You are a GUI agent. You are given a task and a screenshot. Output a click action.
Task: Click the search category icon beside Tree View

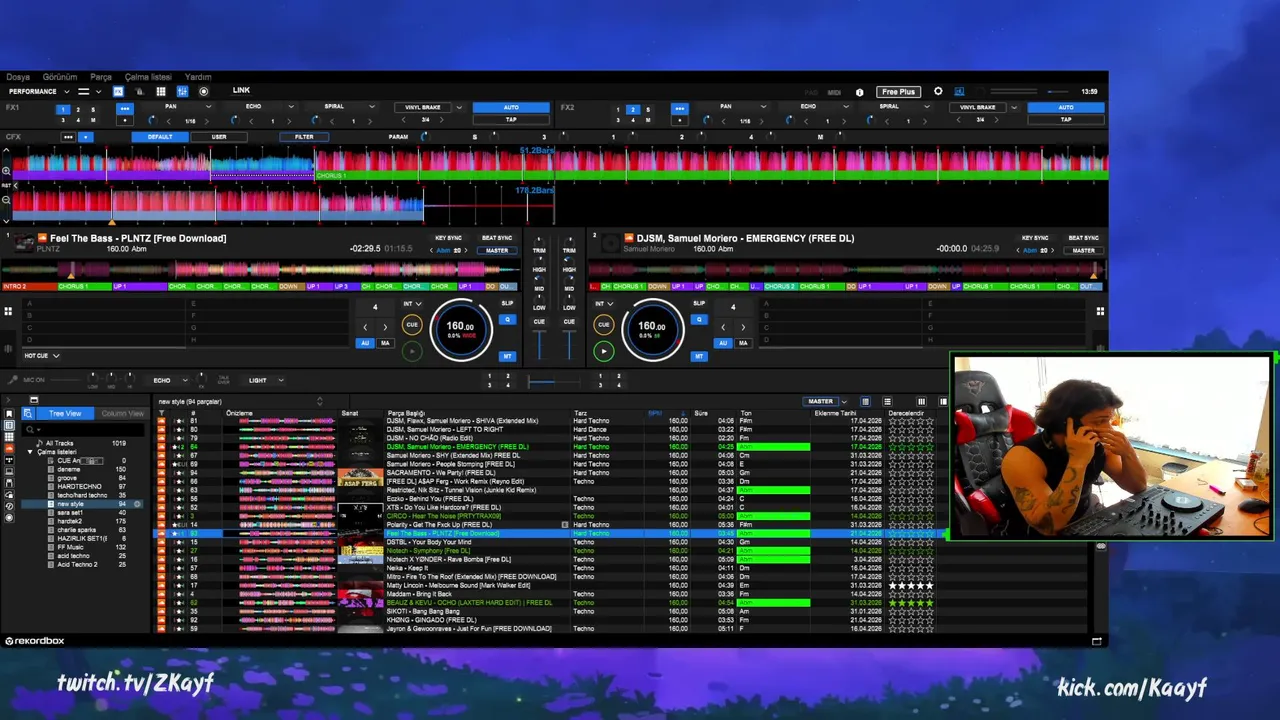pyautogui.click(x=28, y=413)
